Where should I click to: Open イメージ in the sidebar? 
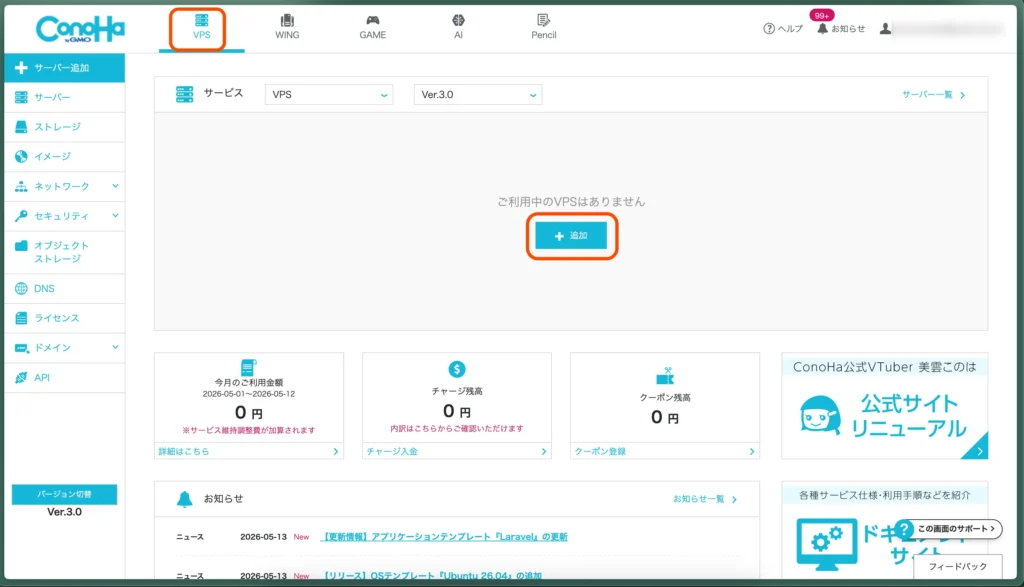[64, 157]
